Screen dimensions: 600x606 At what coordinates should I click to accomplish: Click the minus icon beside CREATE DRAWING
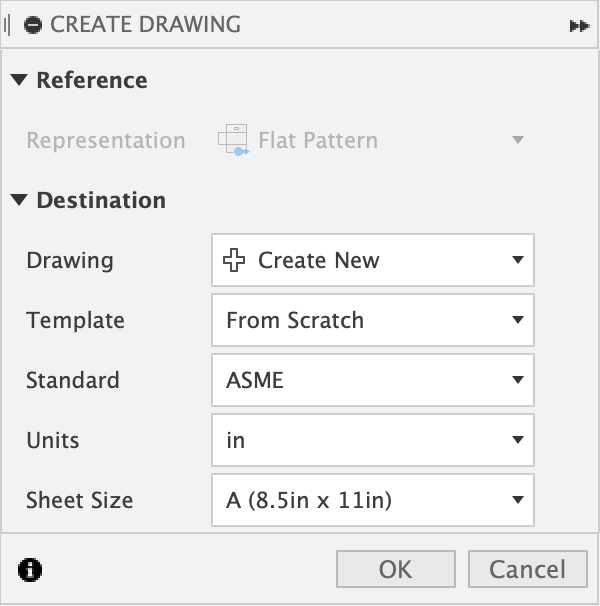[x=32, y=25]
